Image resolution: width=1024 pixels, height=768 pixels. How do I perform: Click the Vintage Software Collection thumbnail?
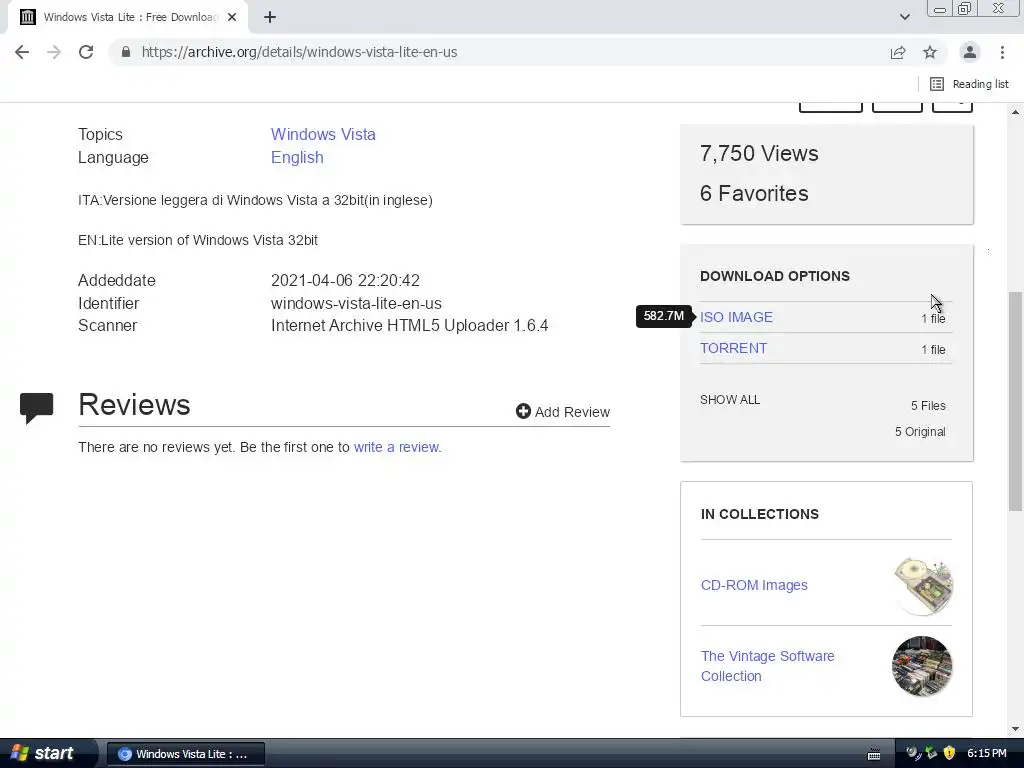tap(922, 666)
